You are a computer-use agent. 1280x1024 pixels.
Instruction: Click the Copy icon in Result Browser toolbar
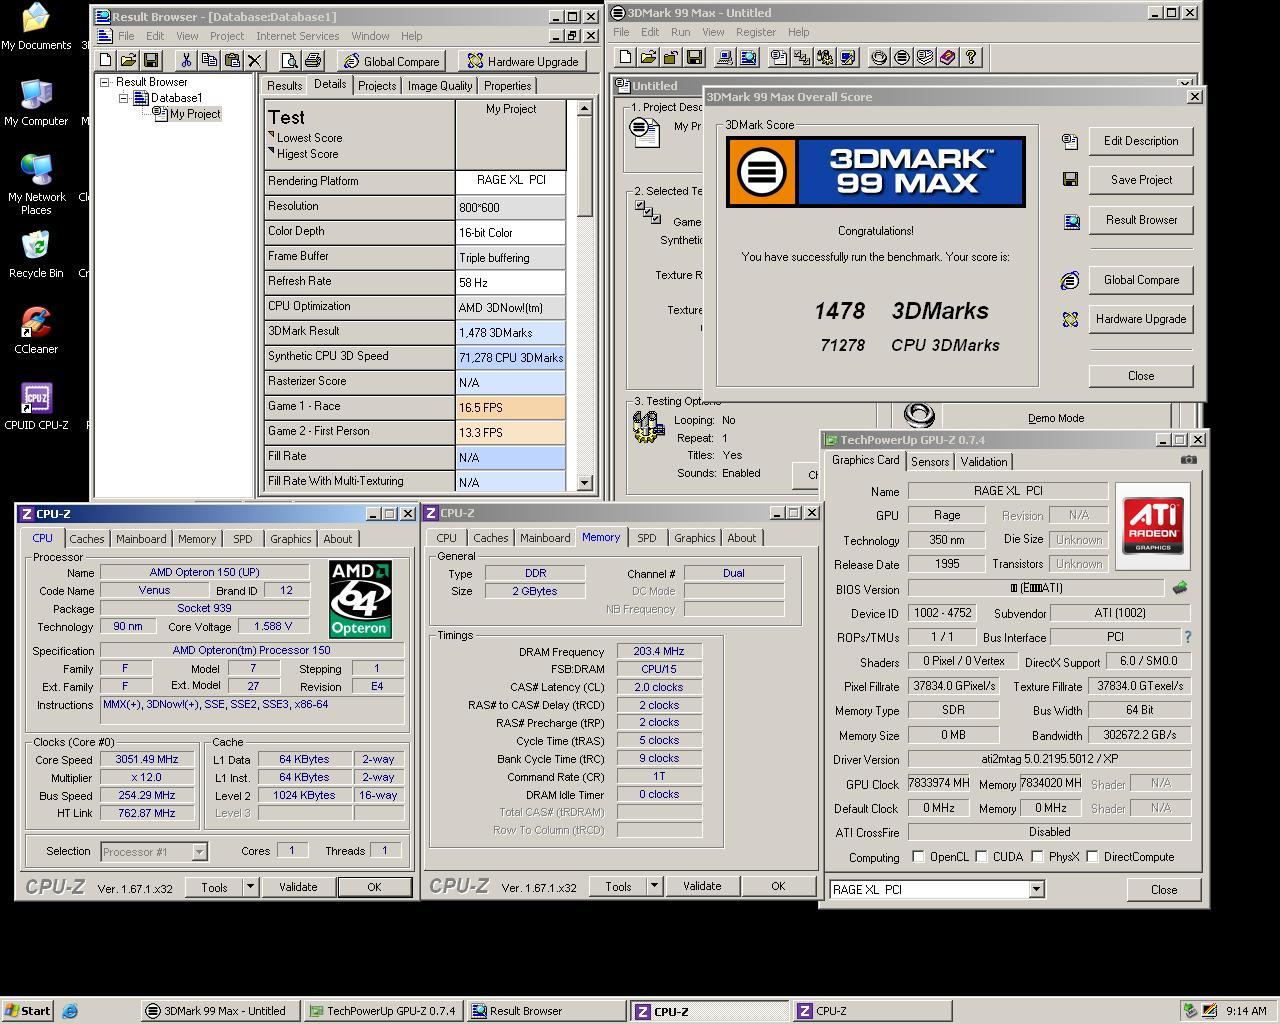[209, 61]
